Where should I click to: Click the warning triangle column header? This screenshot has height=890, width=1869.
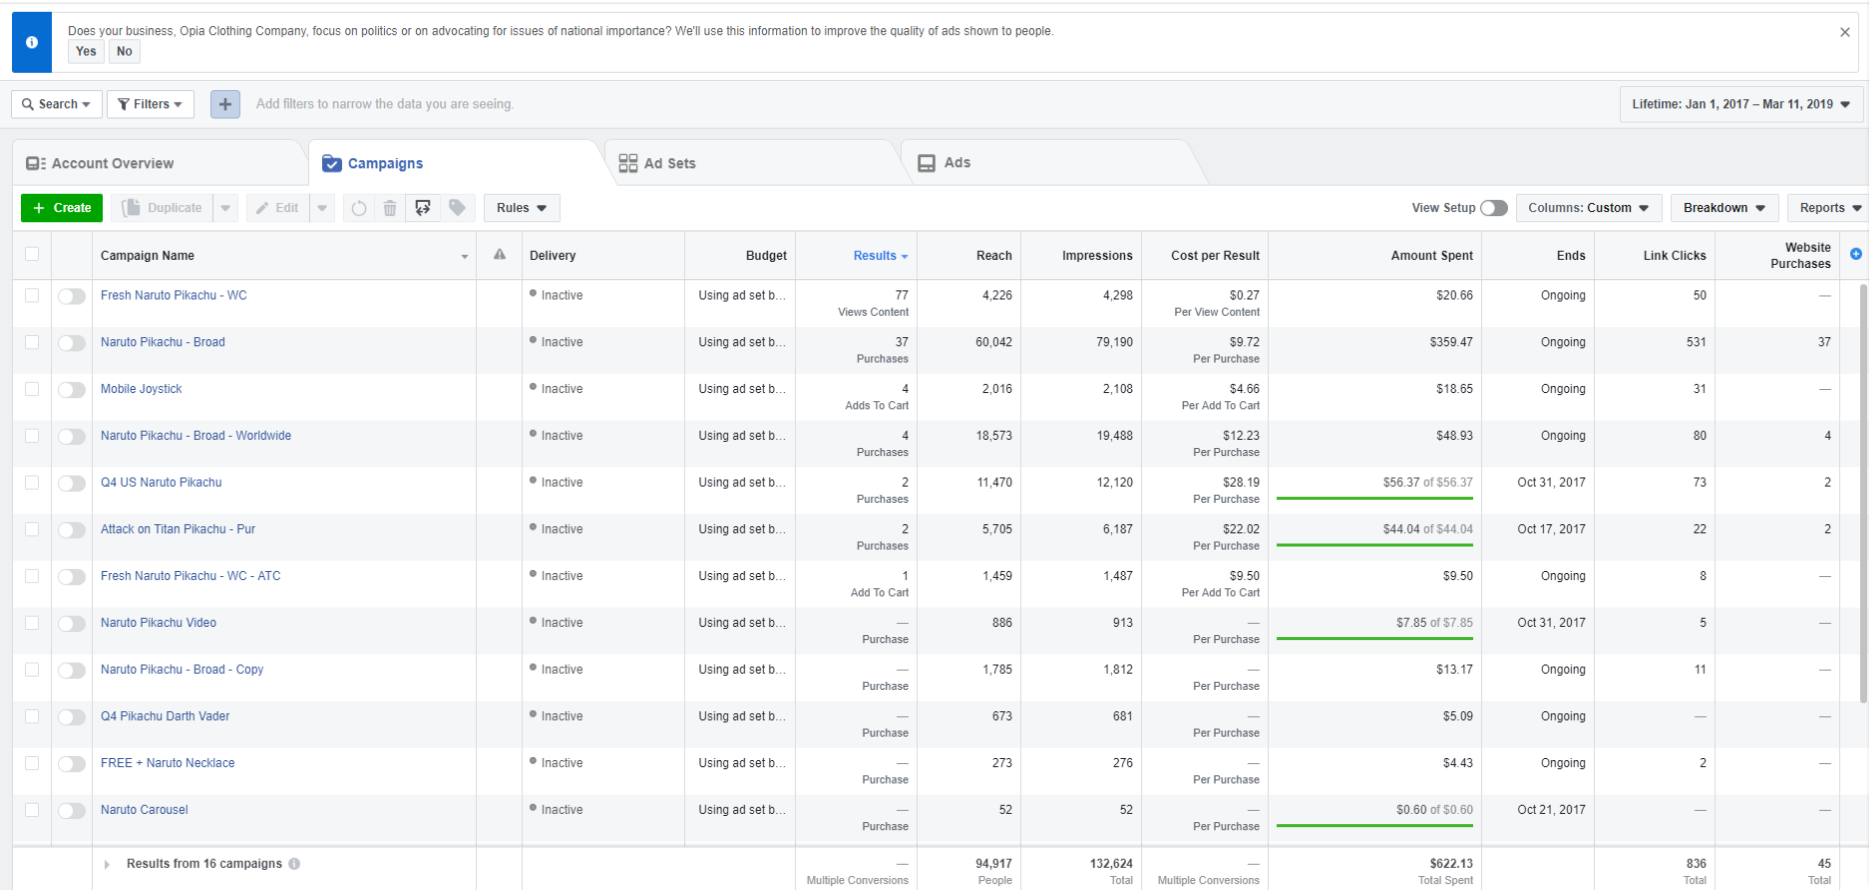(499, 255)
